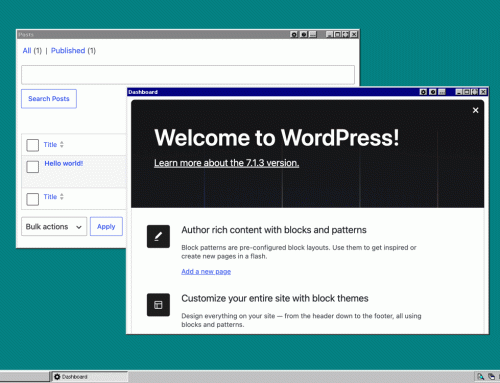Click the four-arrow fullscreen icon in Posts title bar
500x383 pixels.
pyautogui.click(x=346, y=34)
